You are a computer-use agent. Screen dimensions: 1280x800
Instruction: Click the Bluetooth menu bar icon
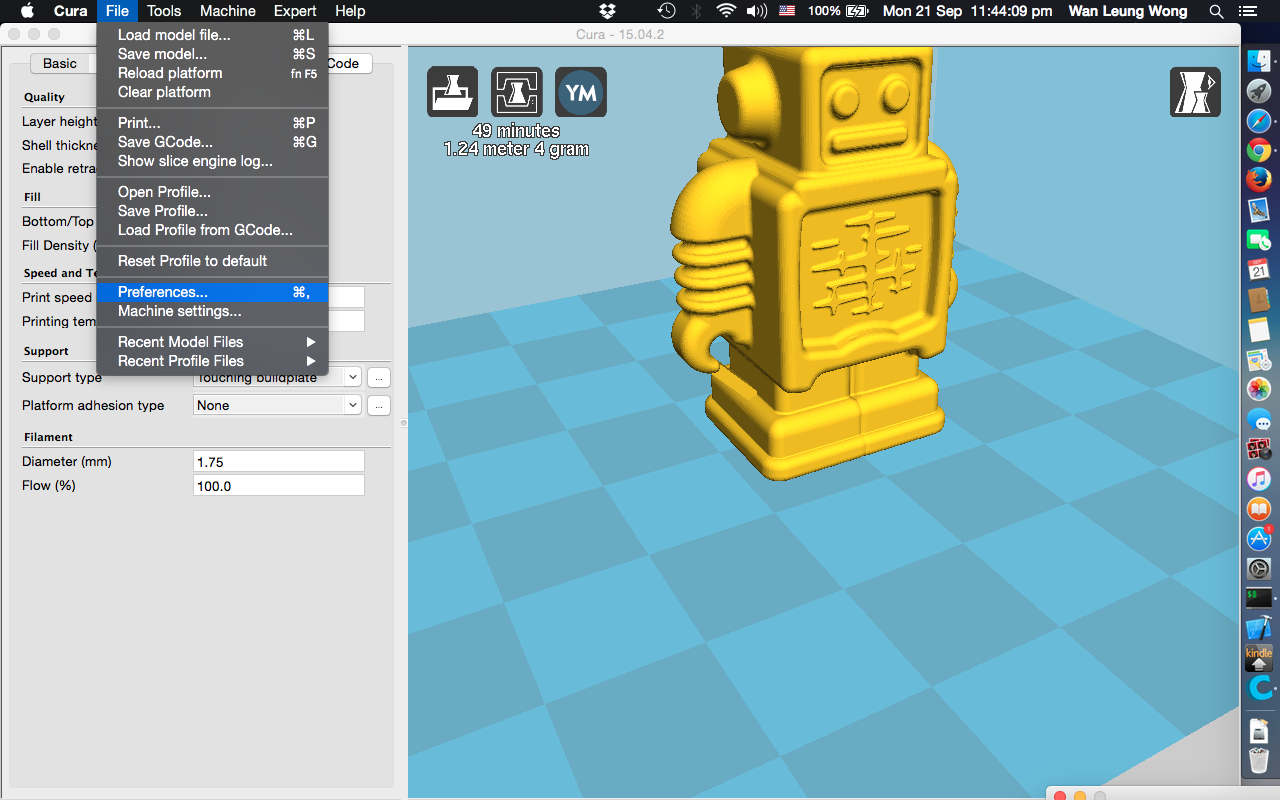click(x=697, y=11)
